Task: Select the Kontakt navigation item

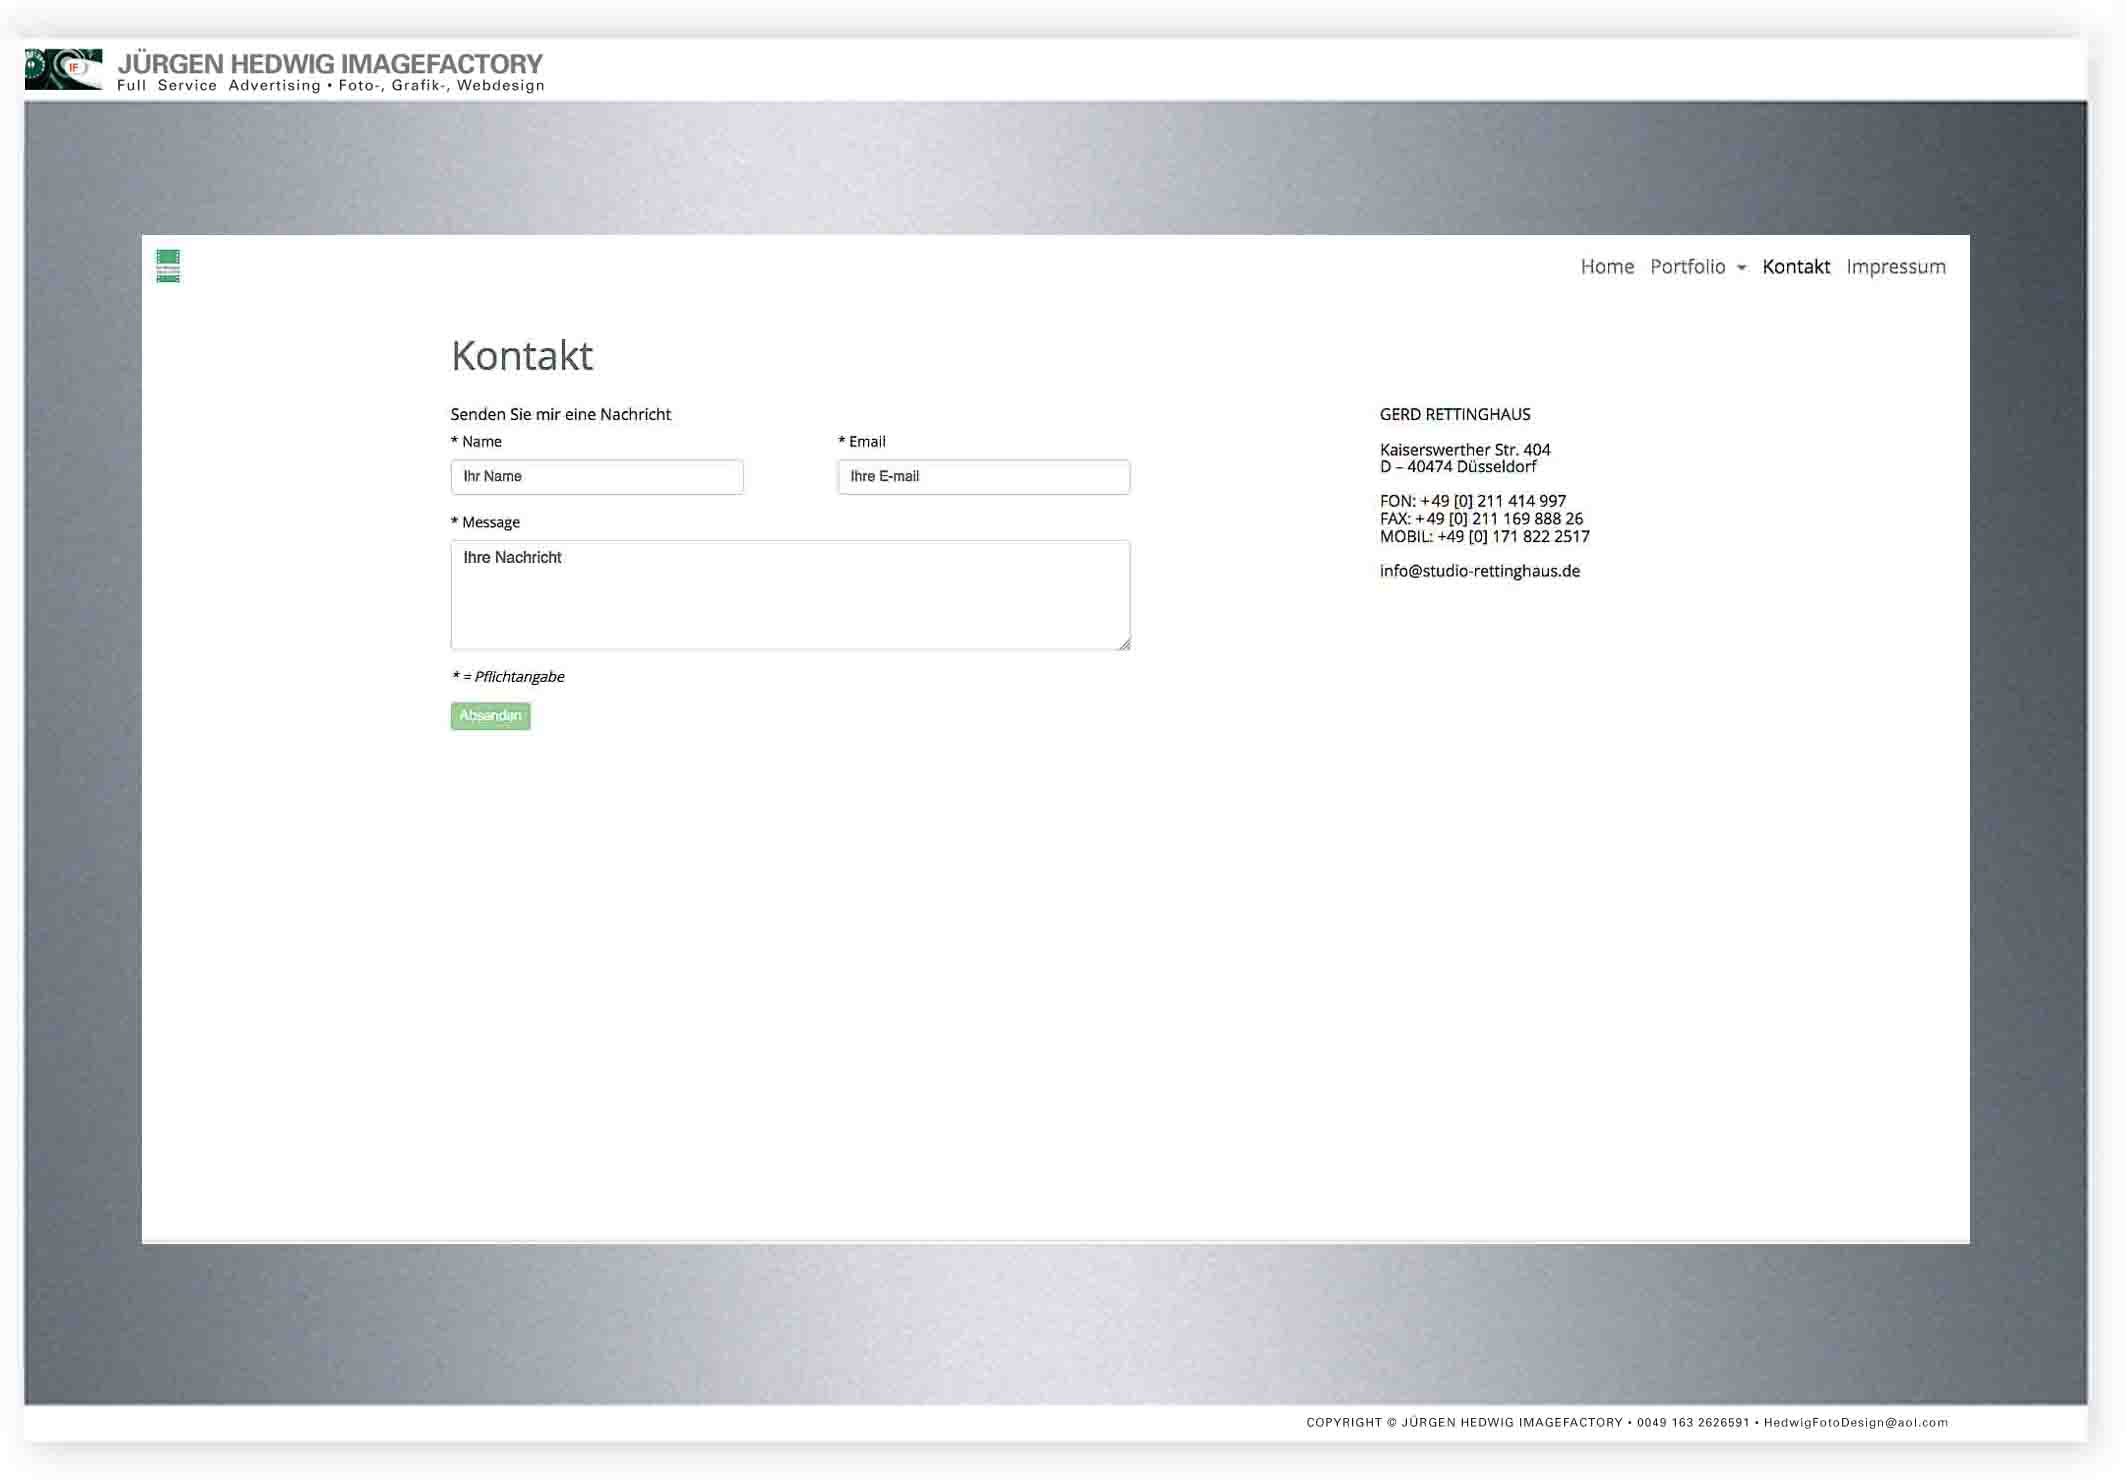Action: 1795,267
